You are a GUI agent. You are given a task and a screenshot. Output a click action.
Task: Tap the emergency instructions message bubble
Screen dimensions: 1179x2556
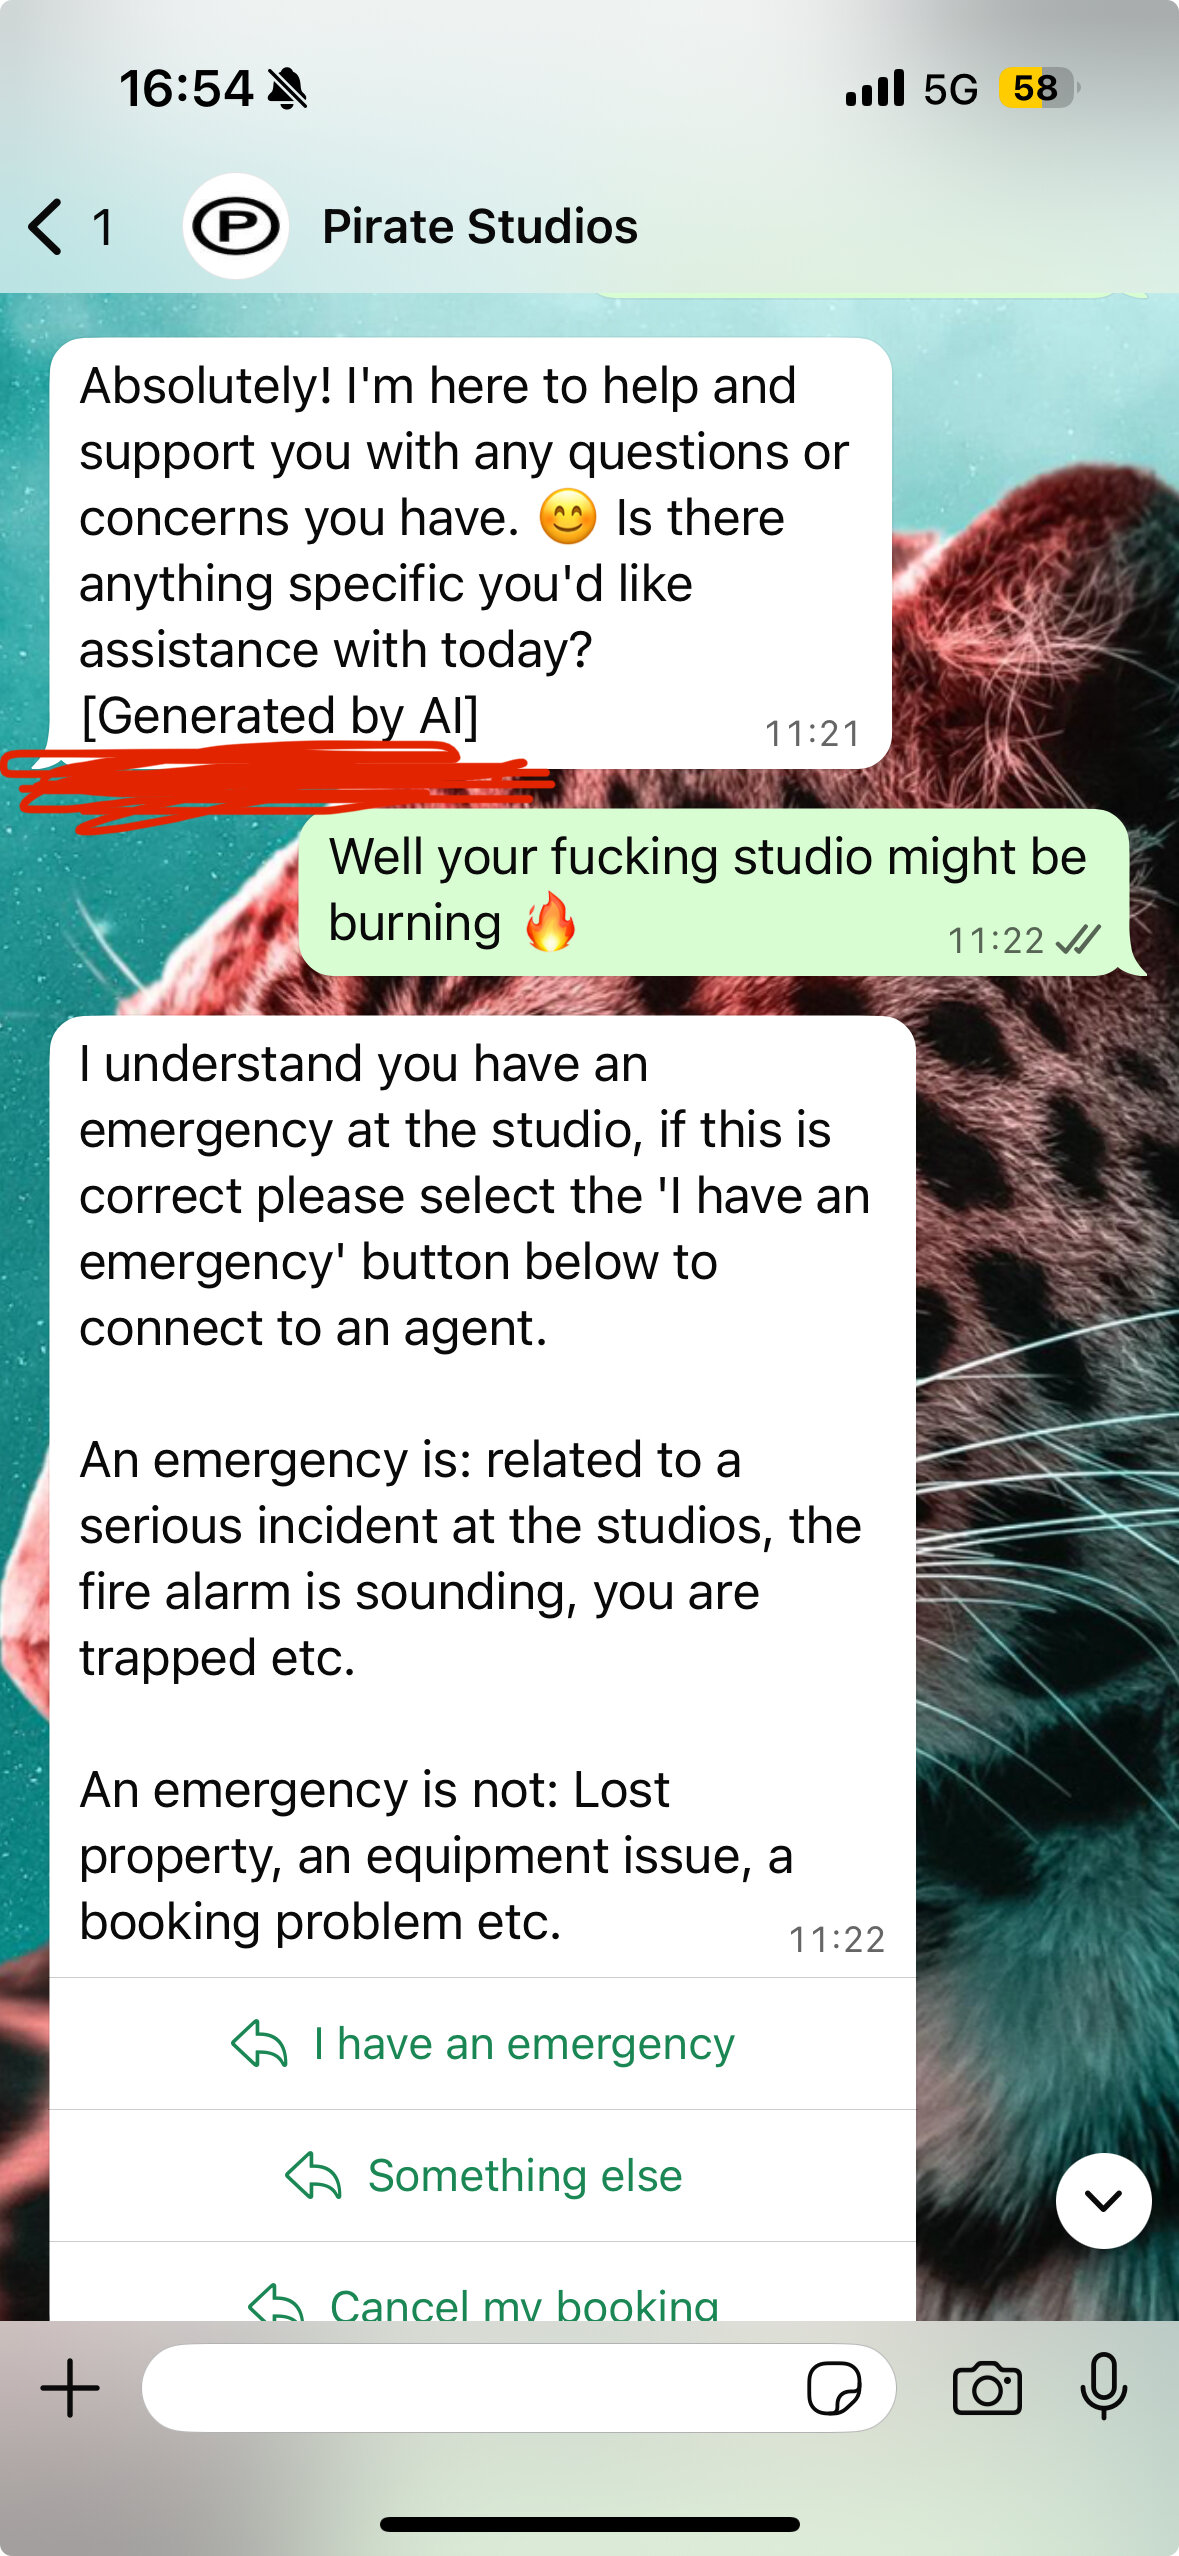click(483, 1496)
